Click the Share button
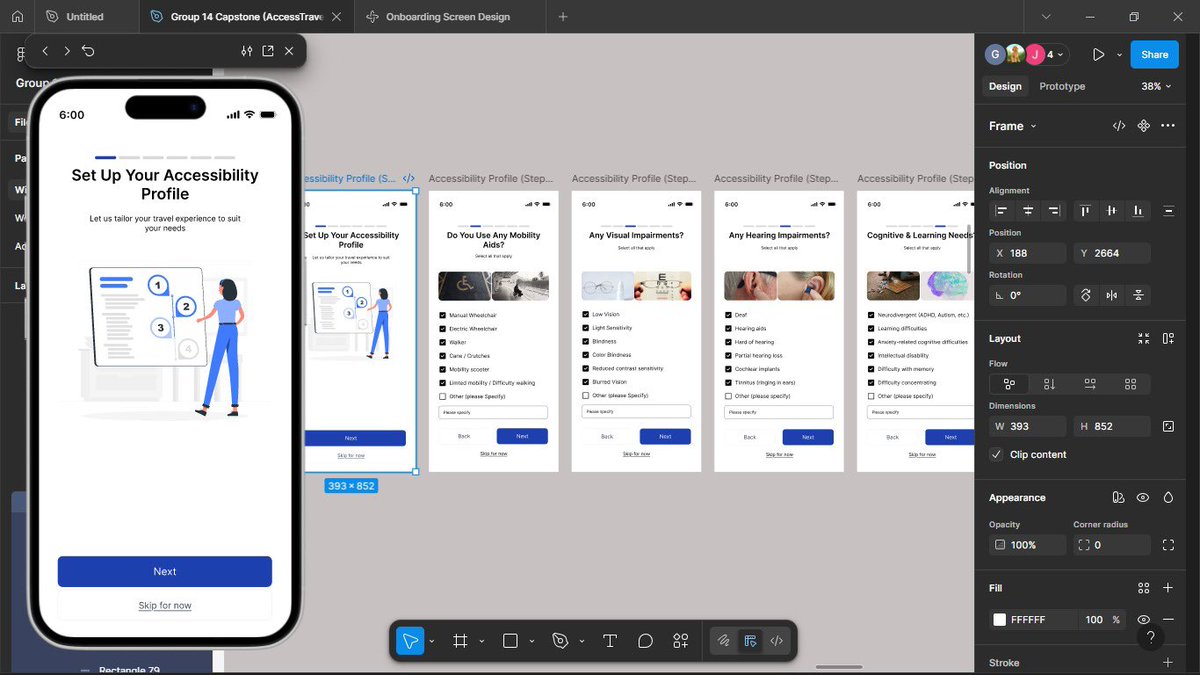The height and width of the screenshot is (675, 1200). [1155, 55]
